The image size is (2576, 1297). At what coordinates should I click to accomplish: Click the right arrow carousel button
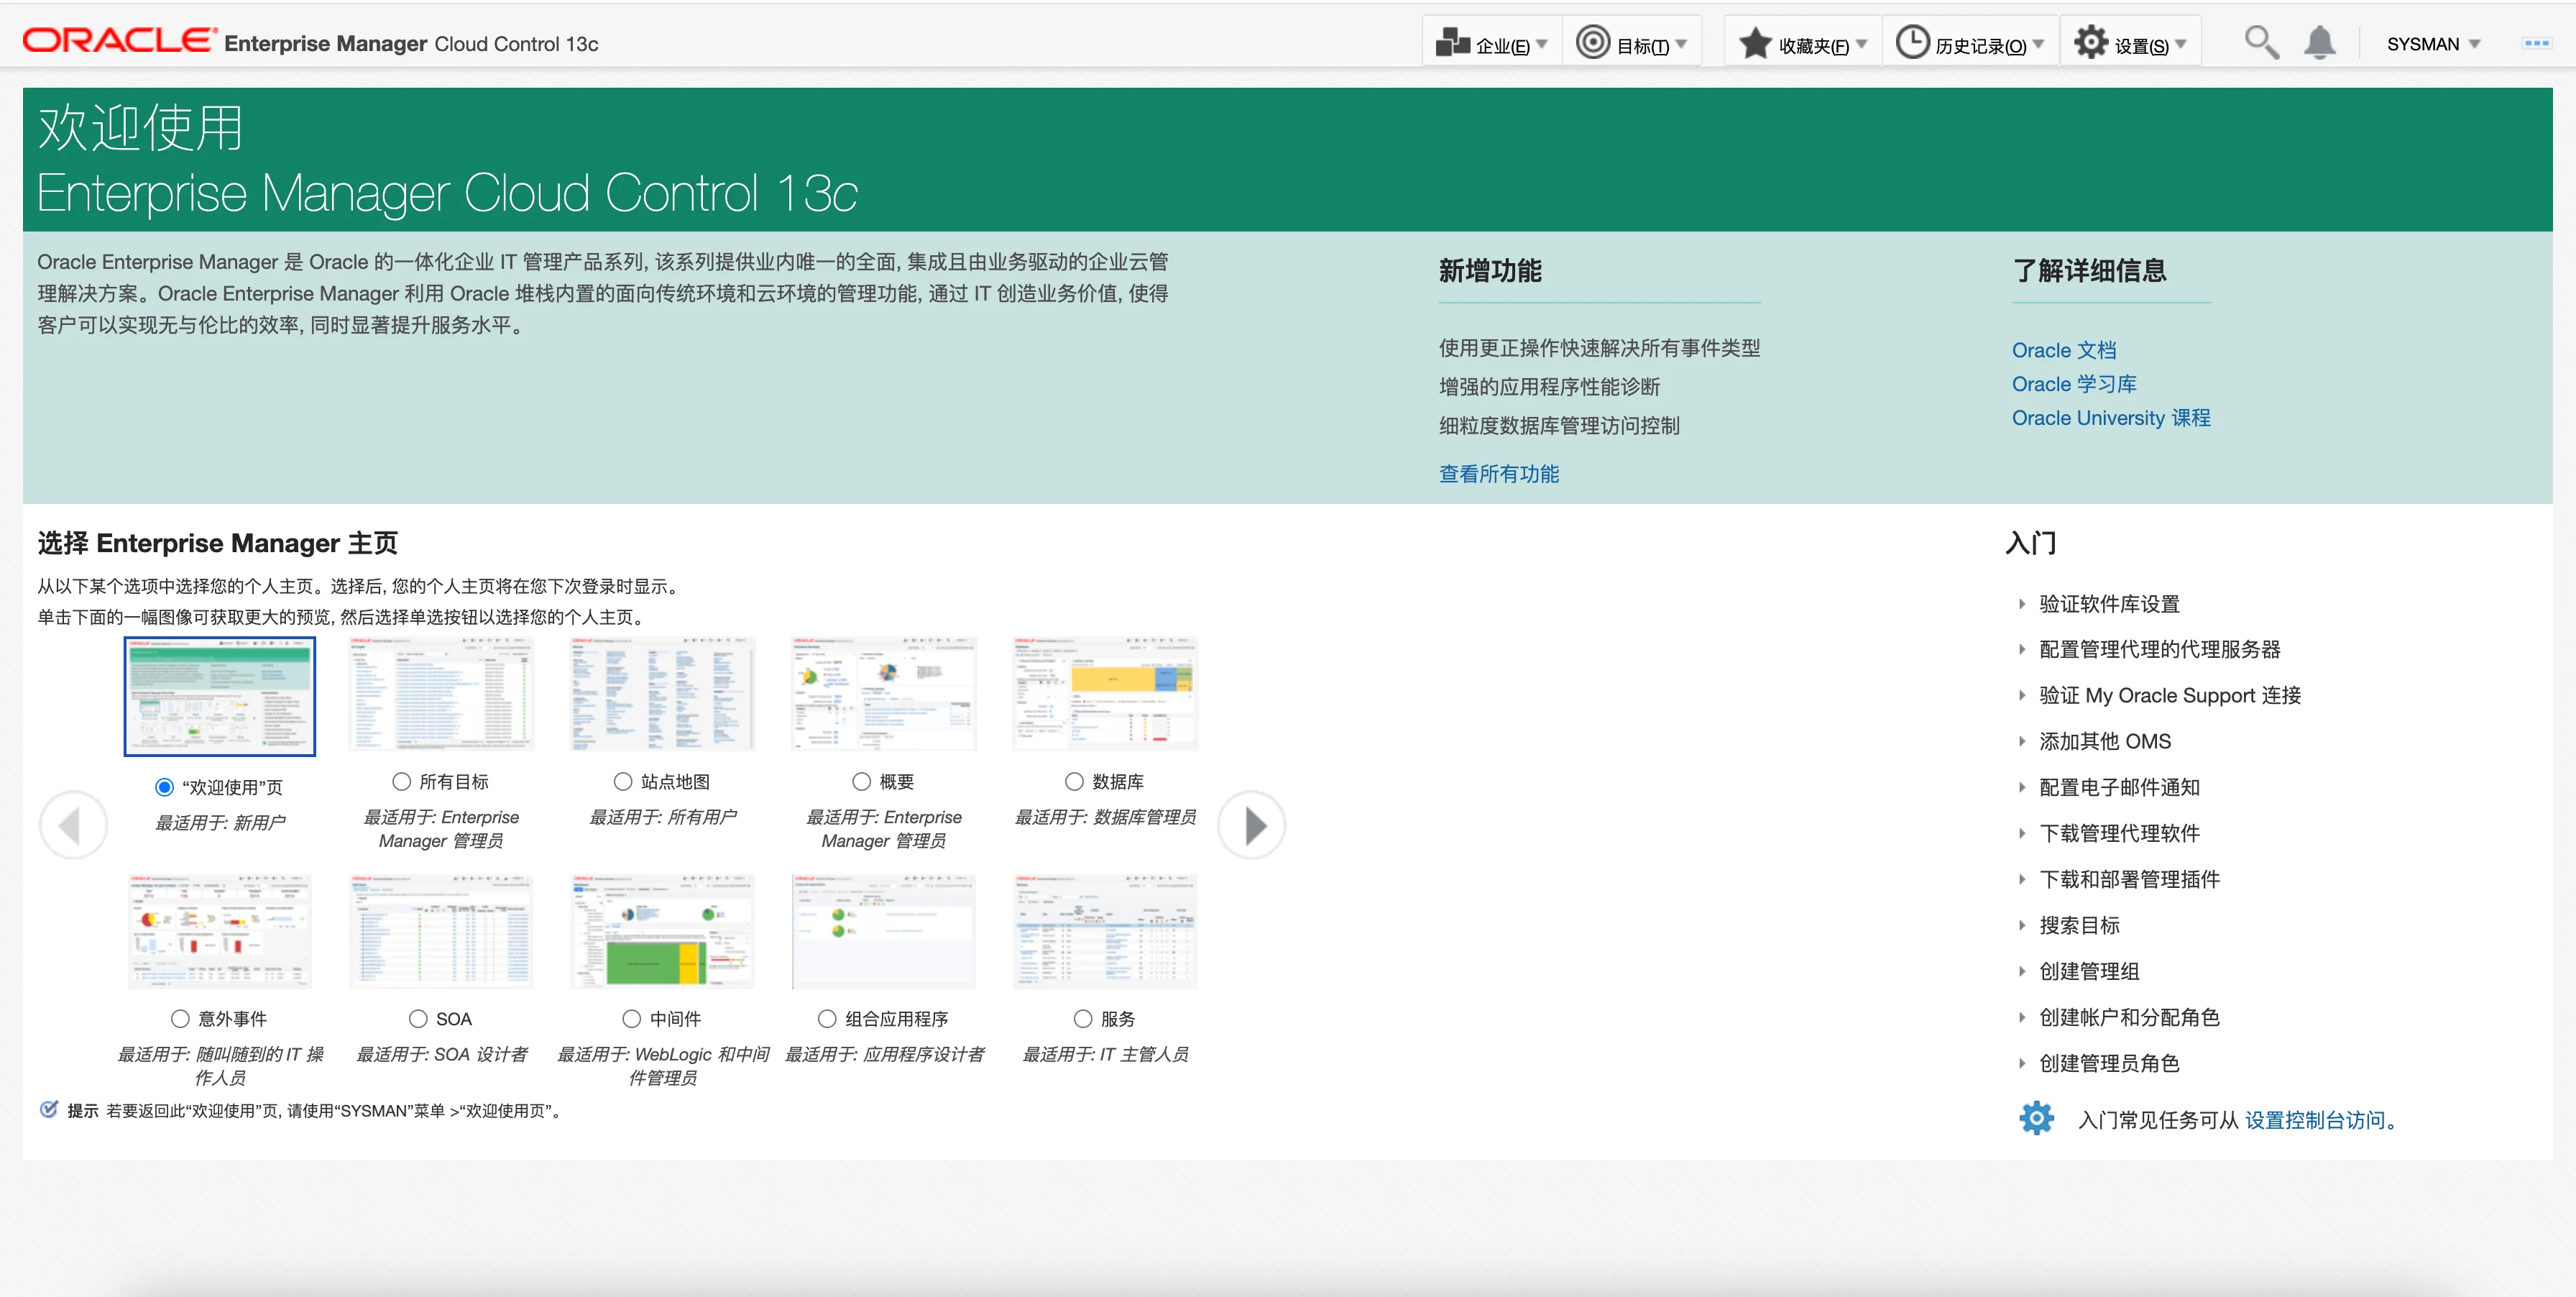tap(1252, 825)
